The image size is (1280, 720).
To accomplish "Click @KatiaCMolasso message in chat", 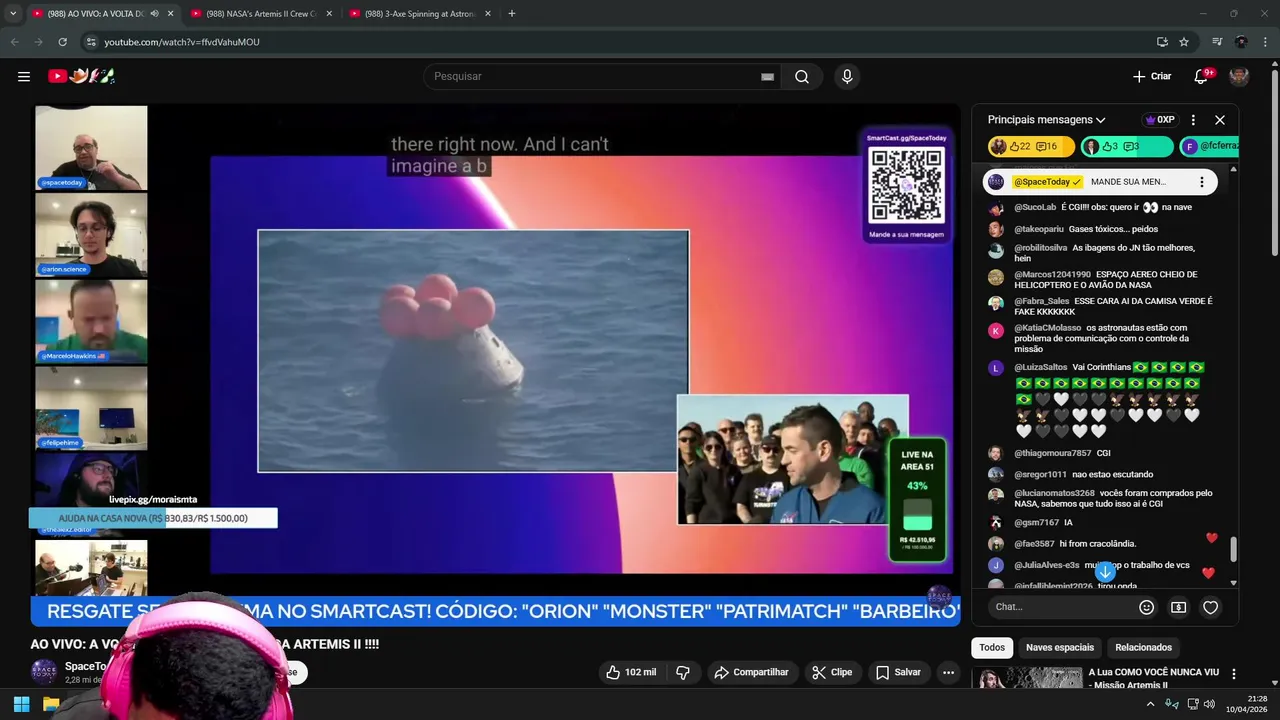I will (1101, 338).
